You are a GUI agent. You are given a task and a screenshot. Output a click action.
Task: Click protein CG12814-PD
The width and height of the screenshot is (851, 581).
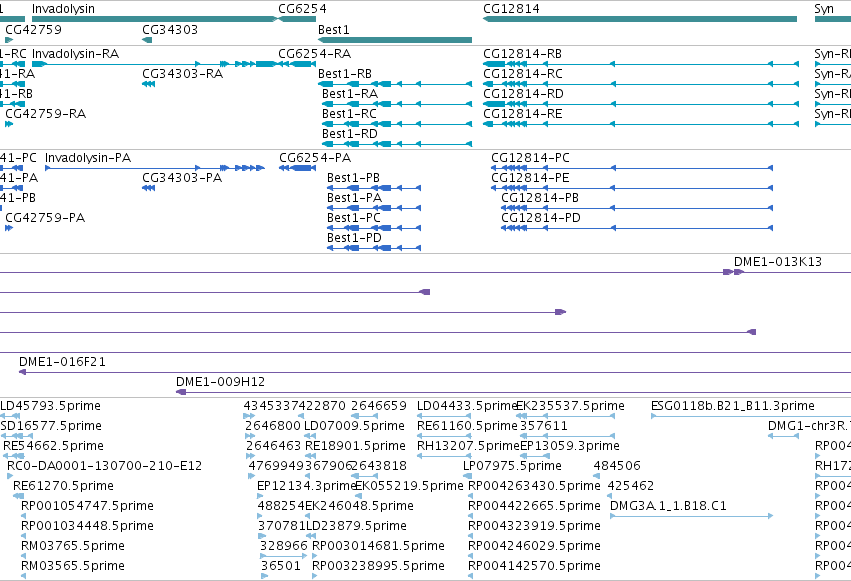pos(637,228)
